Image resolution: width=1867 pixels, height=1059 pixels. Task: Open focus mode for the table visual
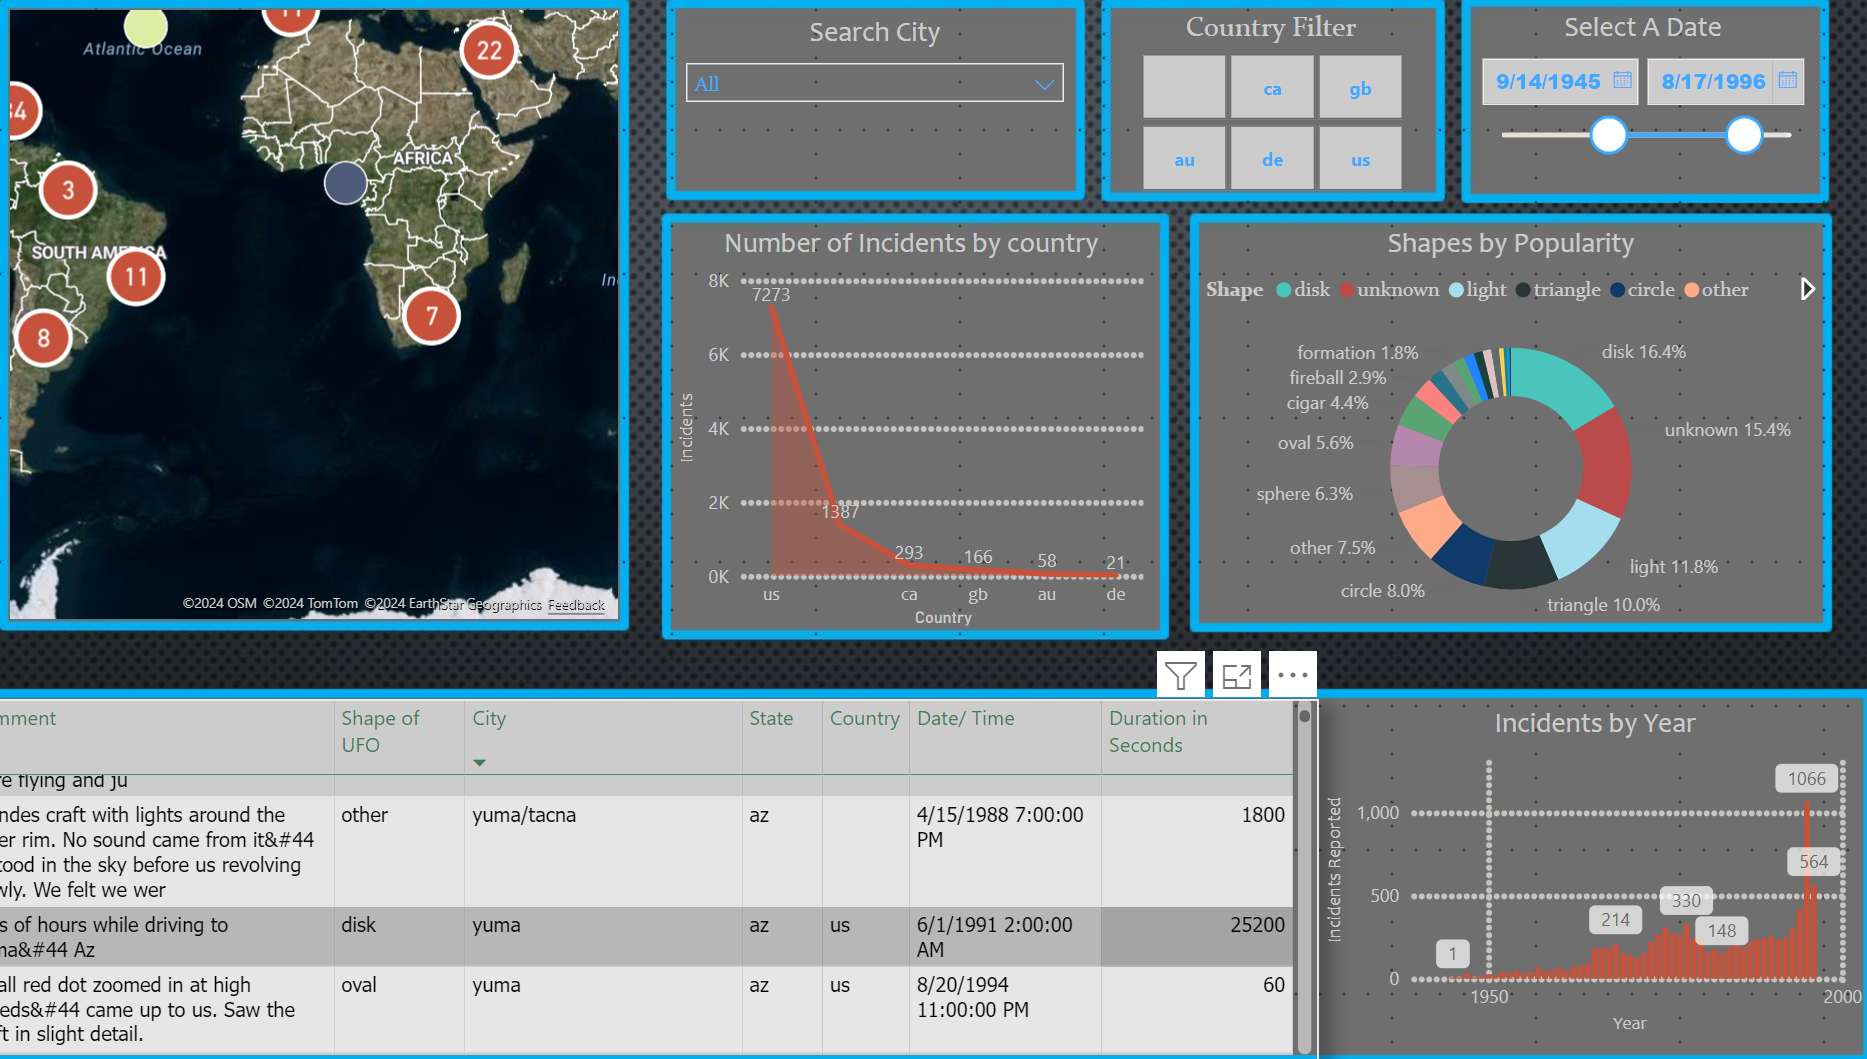1236,676
